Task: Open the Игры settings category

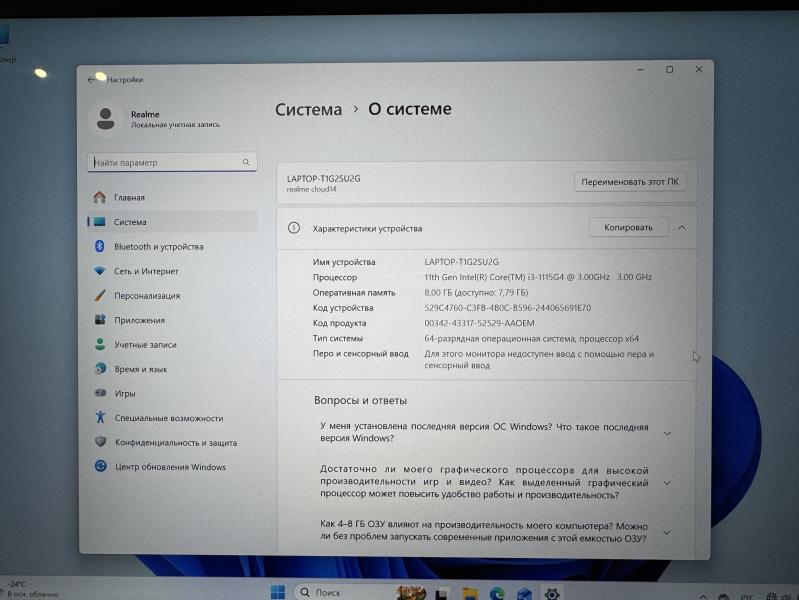Action: point(125,394)
